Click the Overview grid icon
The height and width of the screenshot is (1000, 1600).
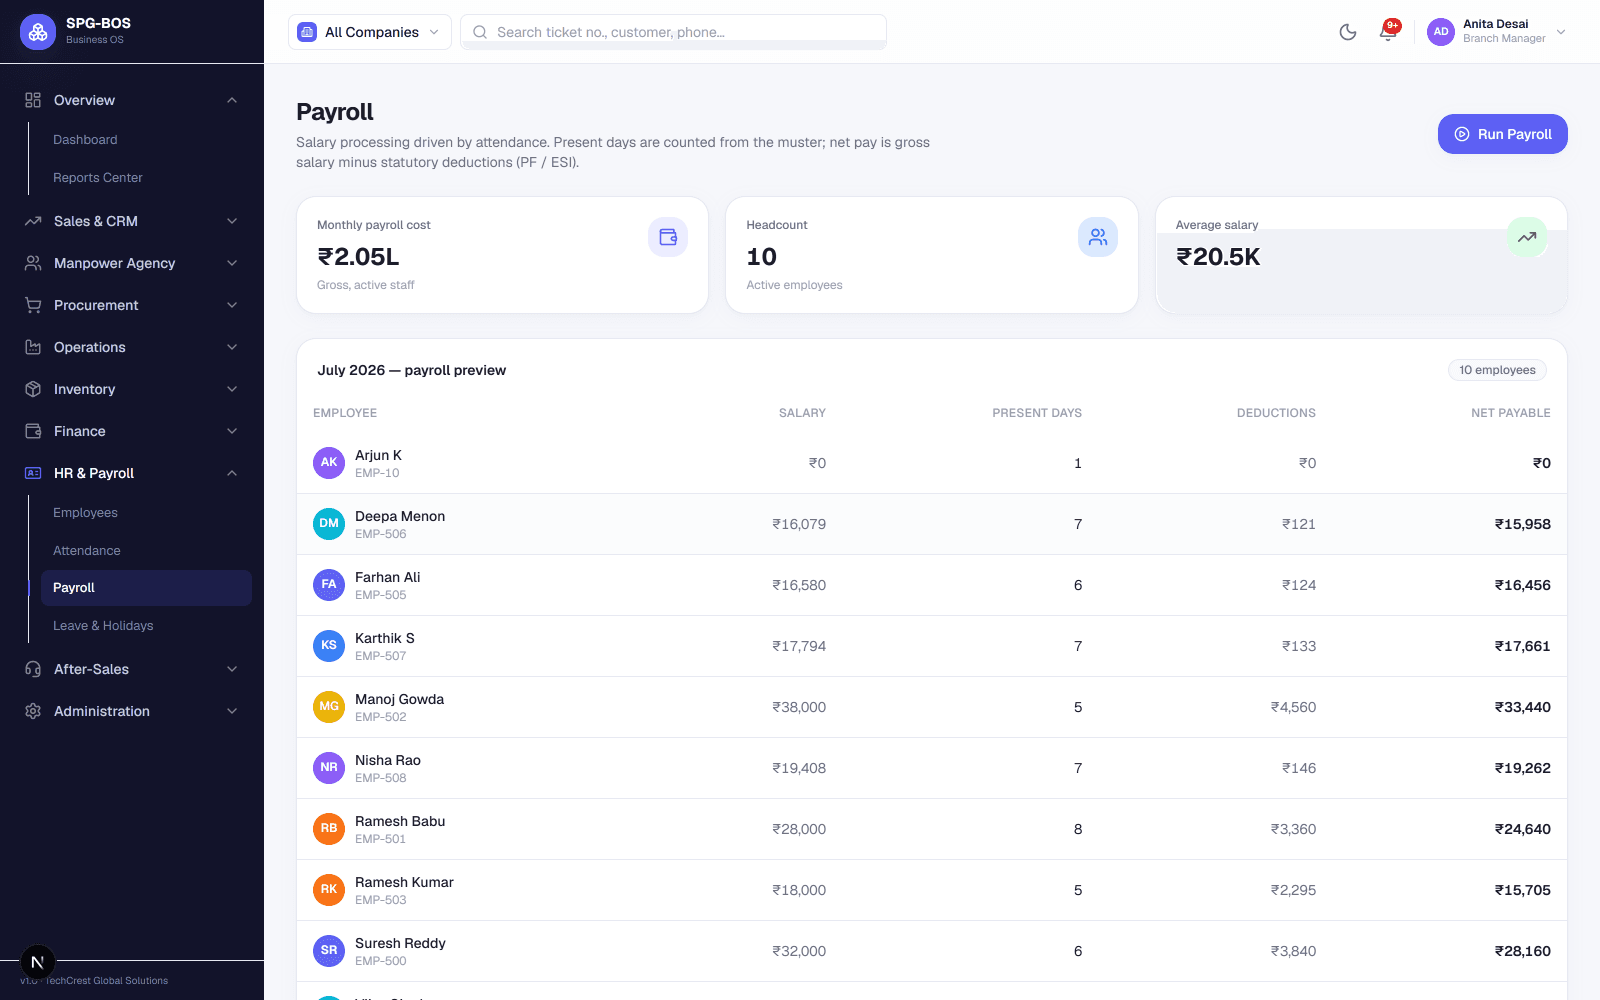tap(33, 100)
